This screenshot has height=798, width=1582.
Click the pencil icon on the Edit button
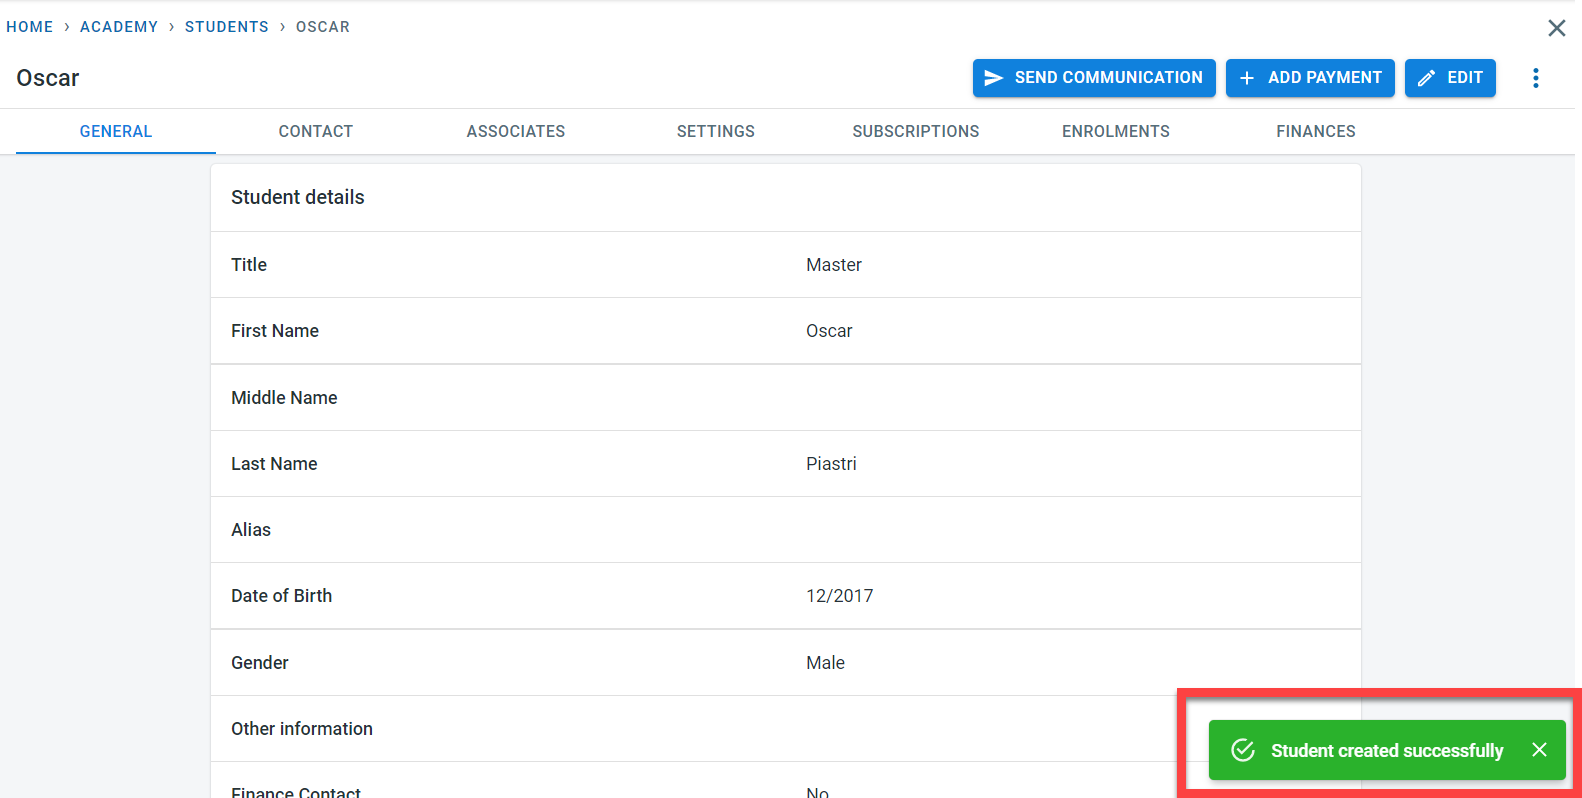[x=1427, y=78]
